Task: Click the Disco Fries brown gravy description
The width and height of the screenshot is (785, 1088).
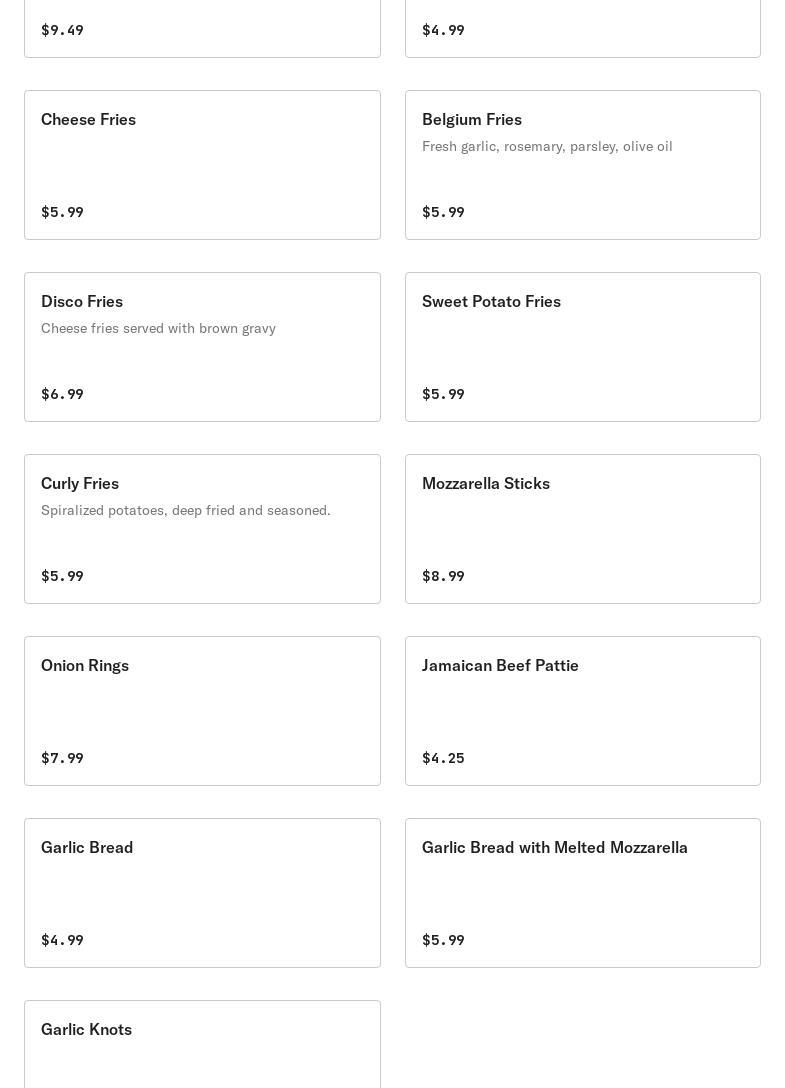Action: click(158, 328)
